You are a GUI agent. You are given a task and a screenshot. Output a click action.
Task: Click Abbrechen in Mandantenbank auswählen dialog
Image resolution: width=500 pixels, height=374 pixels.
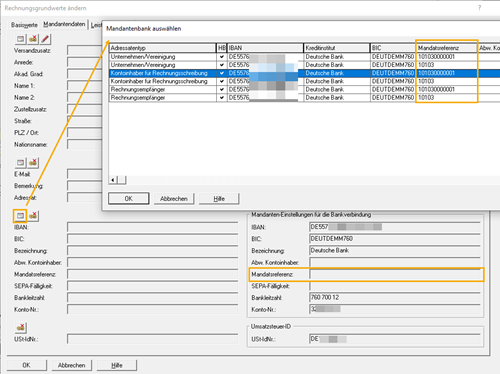click(x=174, y=198)
